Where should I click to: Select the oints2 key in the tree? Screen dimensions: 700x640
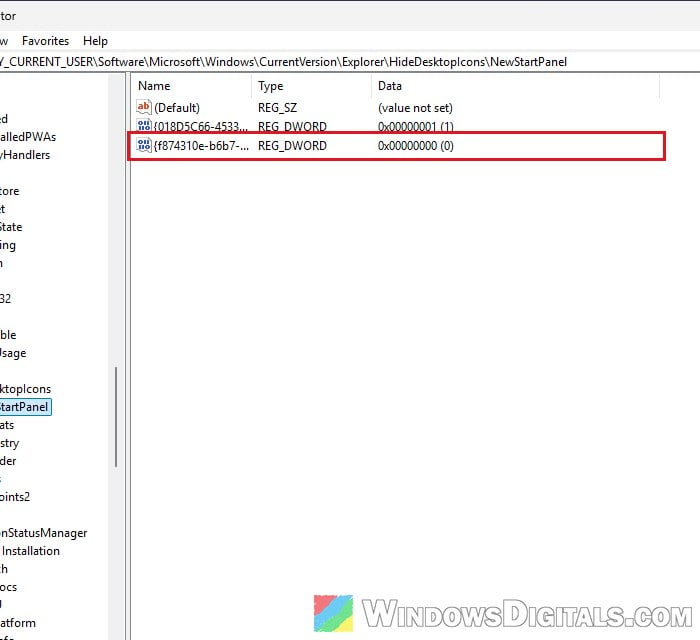point(15,497)
